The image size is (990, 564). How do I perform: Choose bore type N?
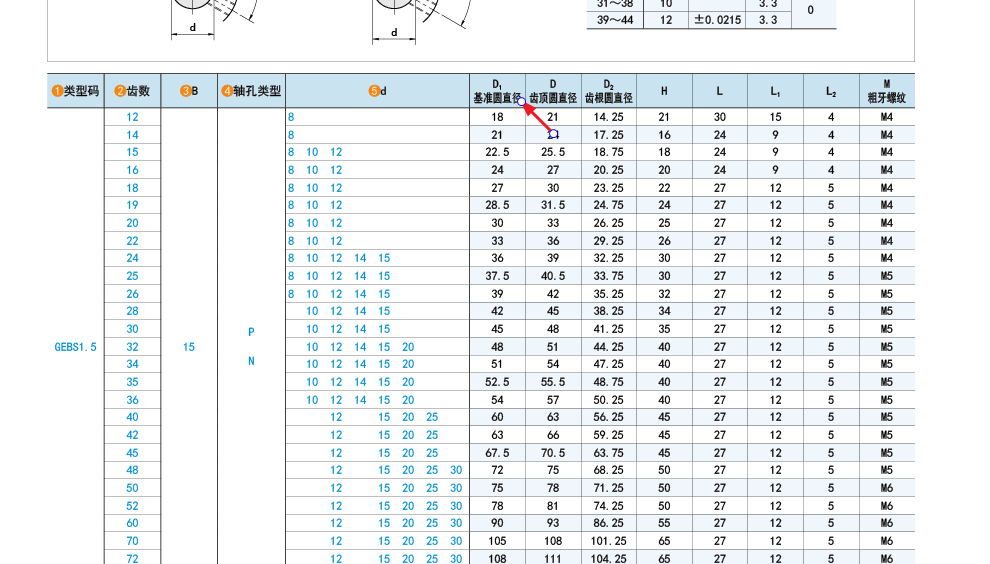point(251,361)
